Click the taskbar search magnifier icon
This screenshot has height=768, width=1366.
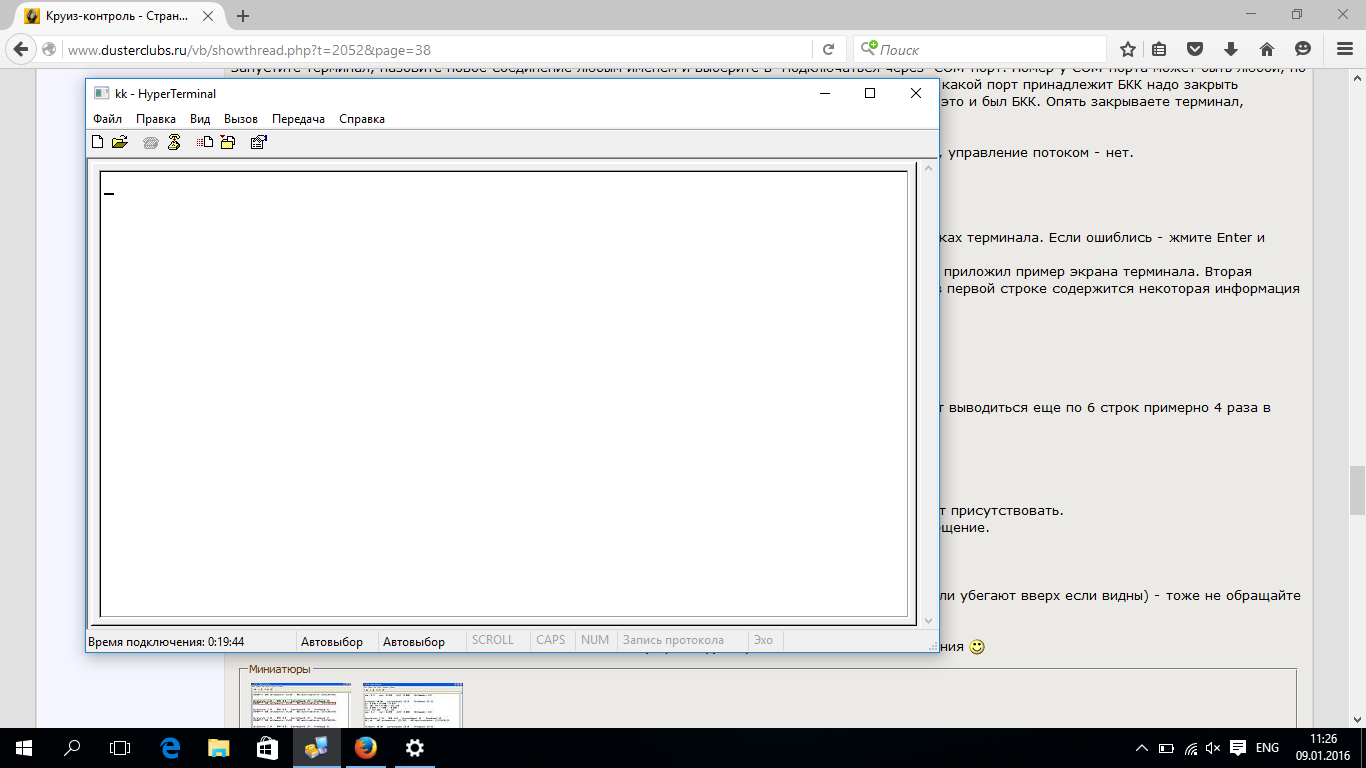(72, 747)
